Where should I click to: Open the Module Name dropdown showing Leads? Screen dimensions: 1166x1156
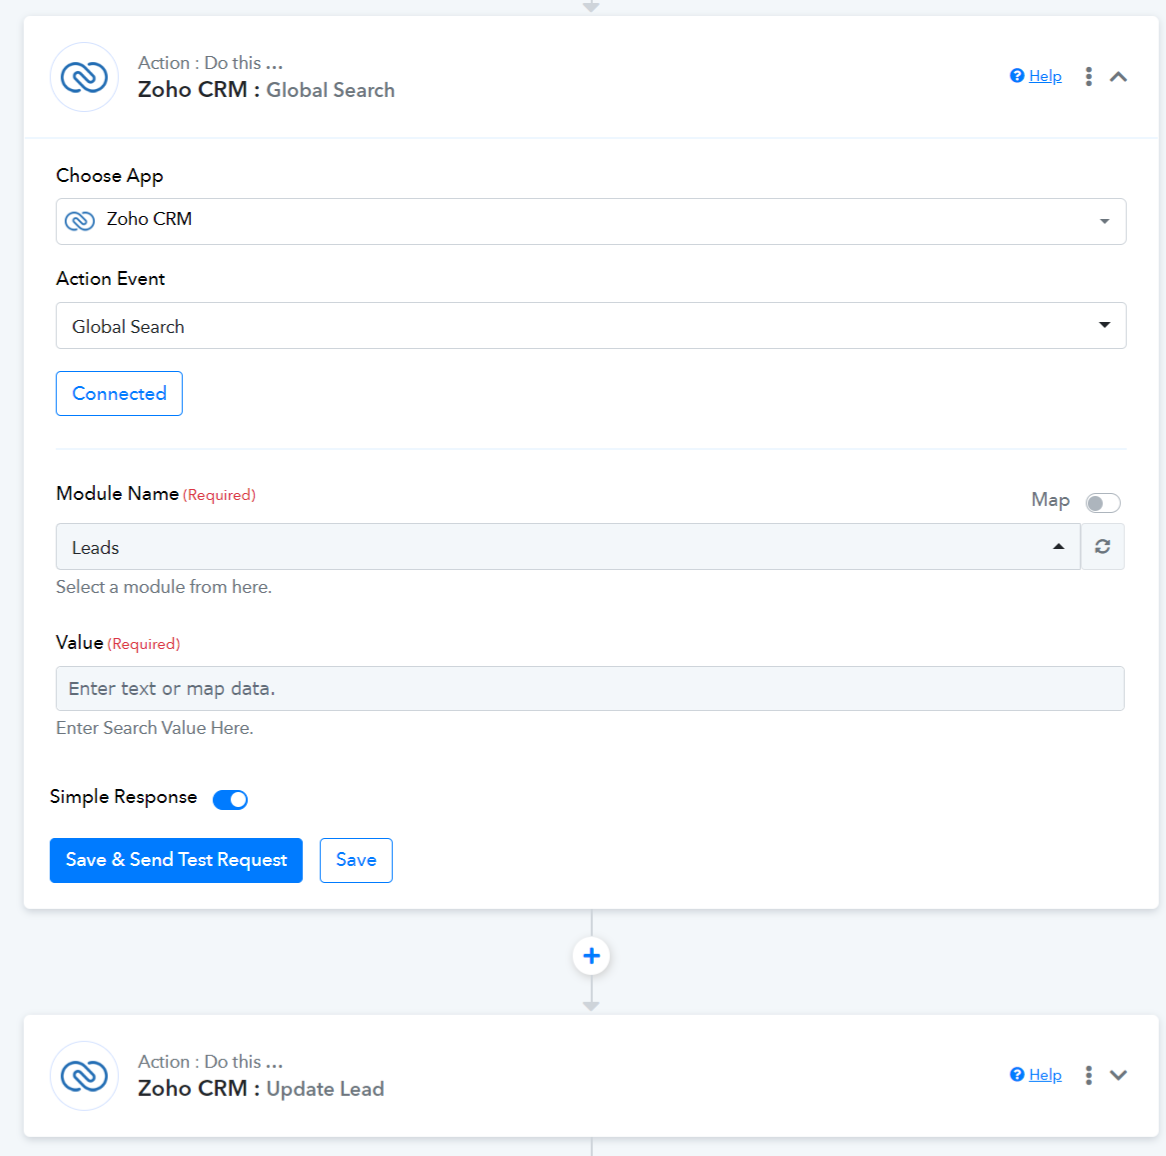coord(568,546)
